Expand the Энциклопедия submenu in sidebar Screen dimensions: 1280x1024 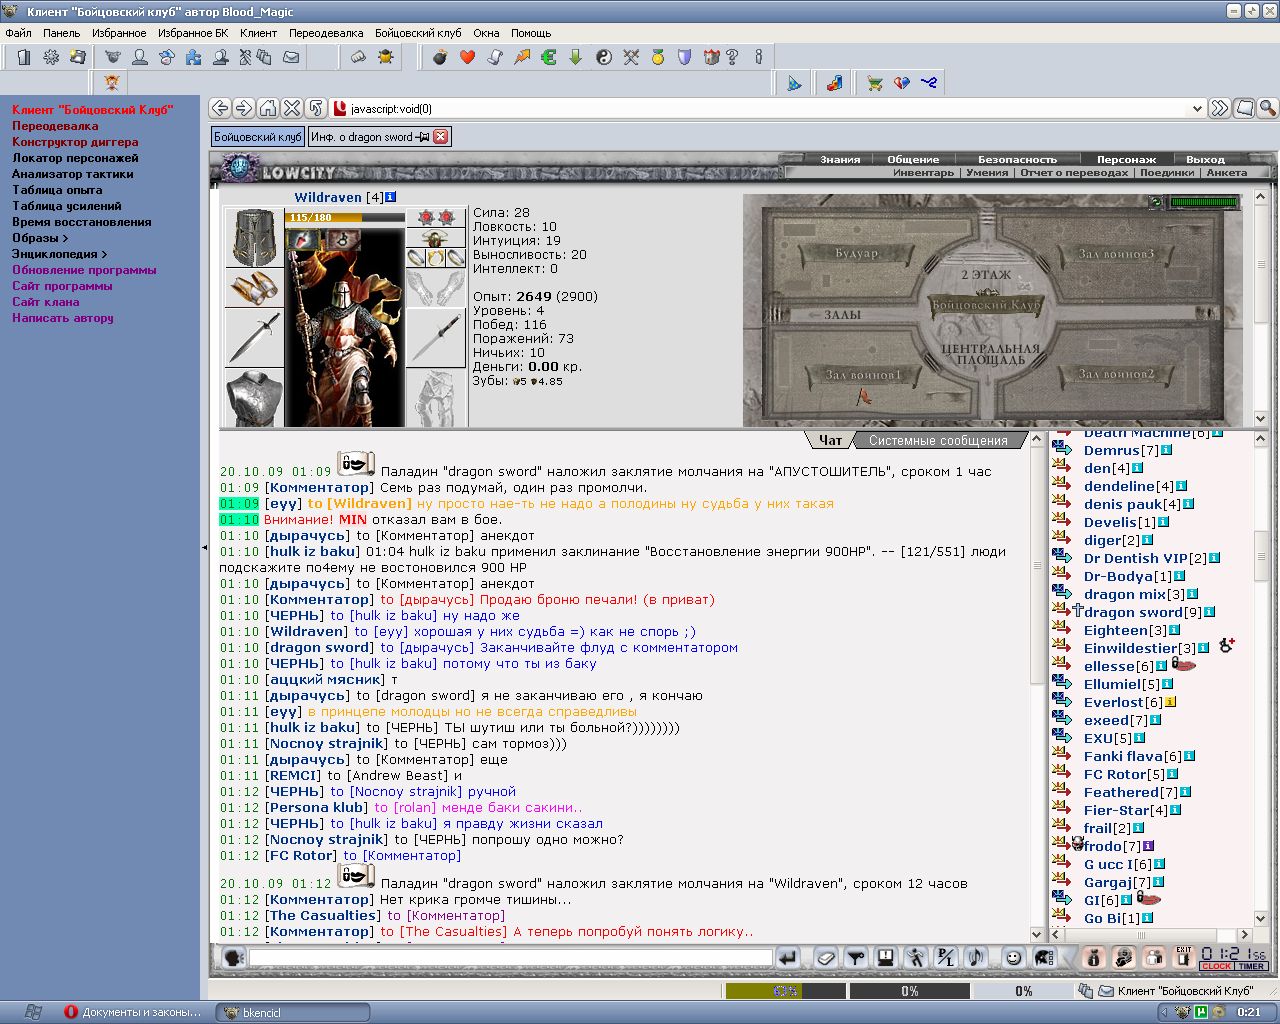(x=59, y=254)
